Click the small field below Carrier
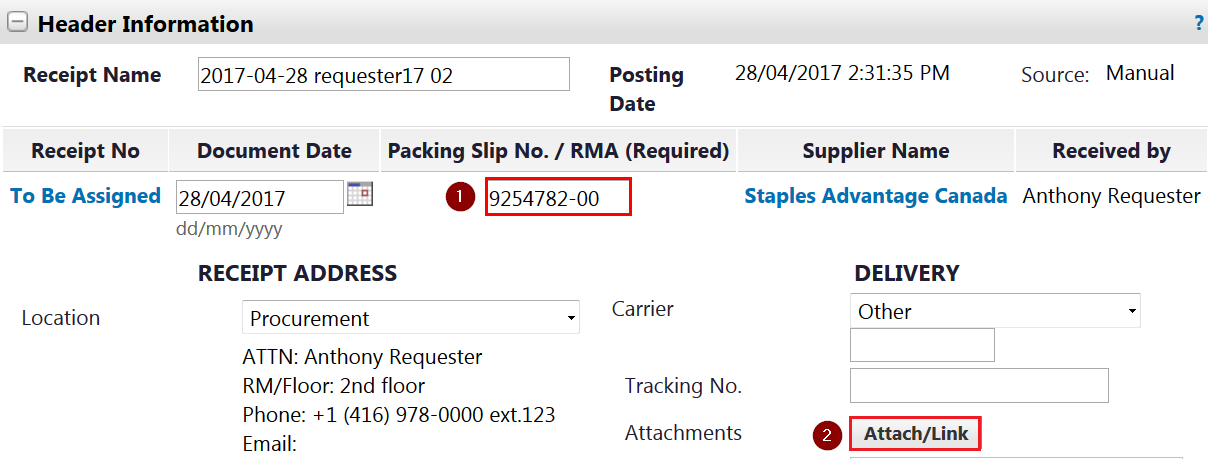The image size is (1208, 459). point(922,345)
